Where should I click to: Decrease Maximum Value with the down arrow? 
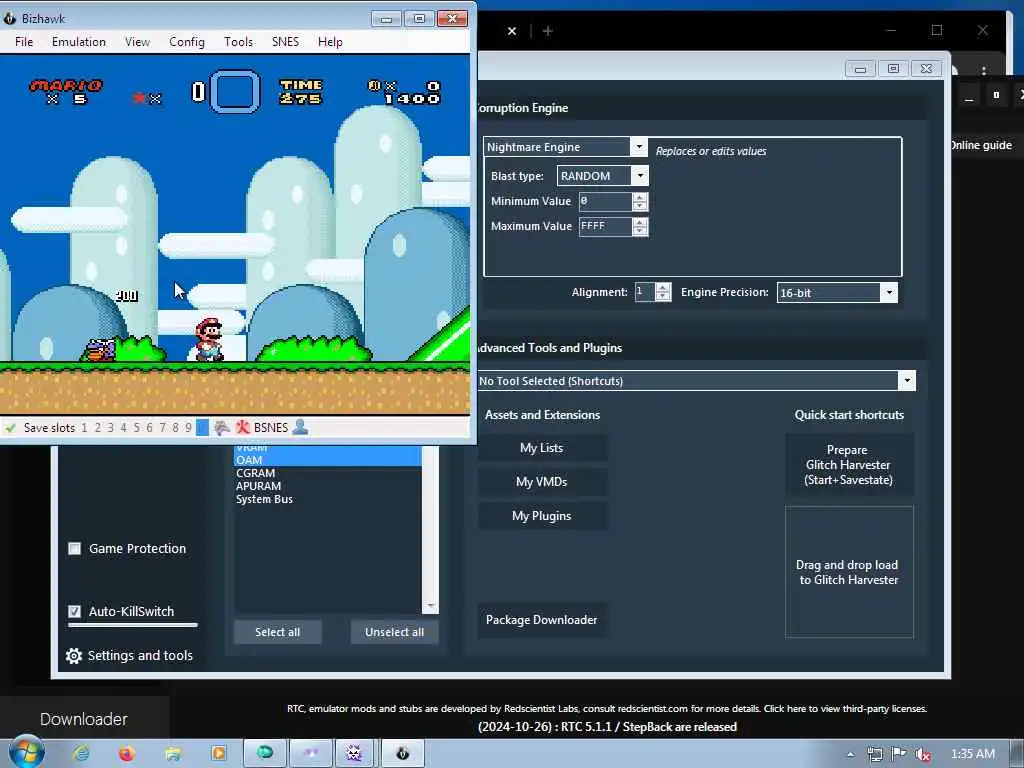[x=640, y=231]
